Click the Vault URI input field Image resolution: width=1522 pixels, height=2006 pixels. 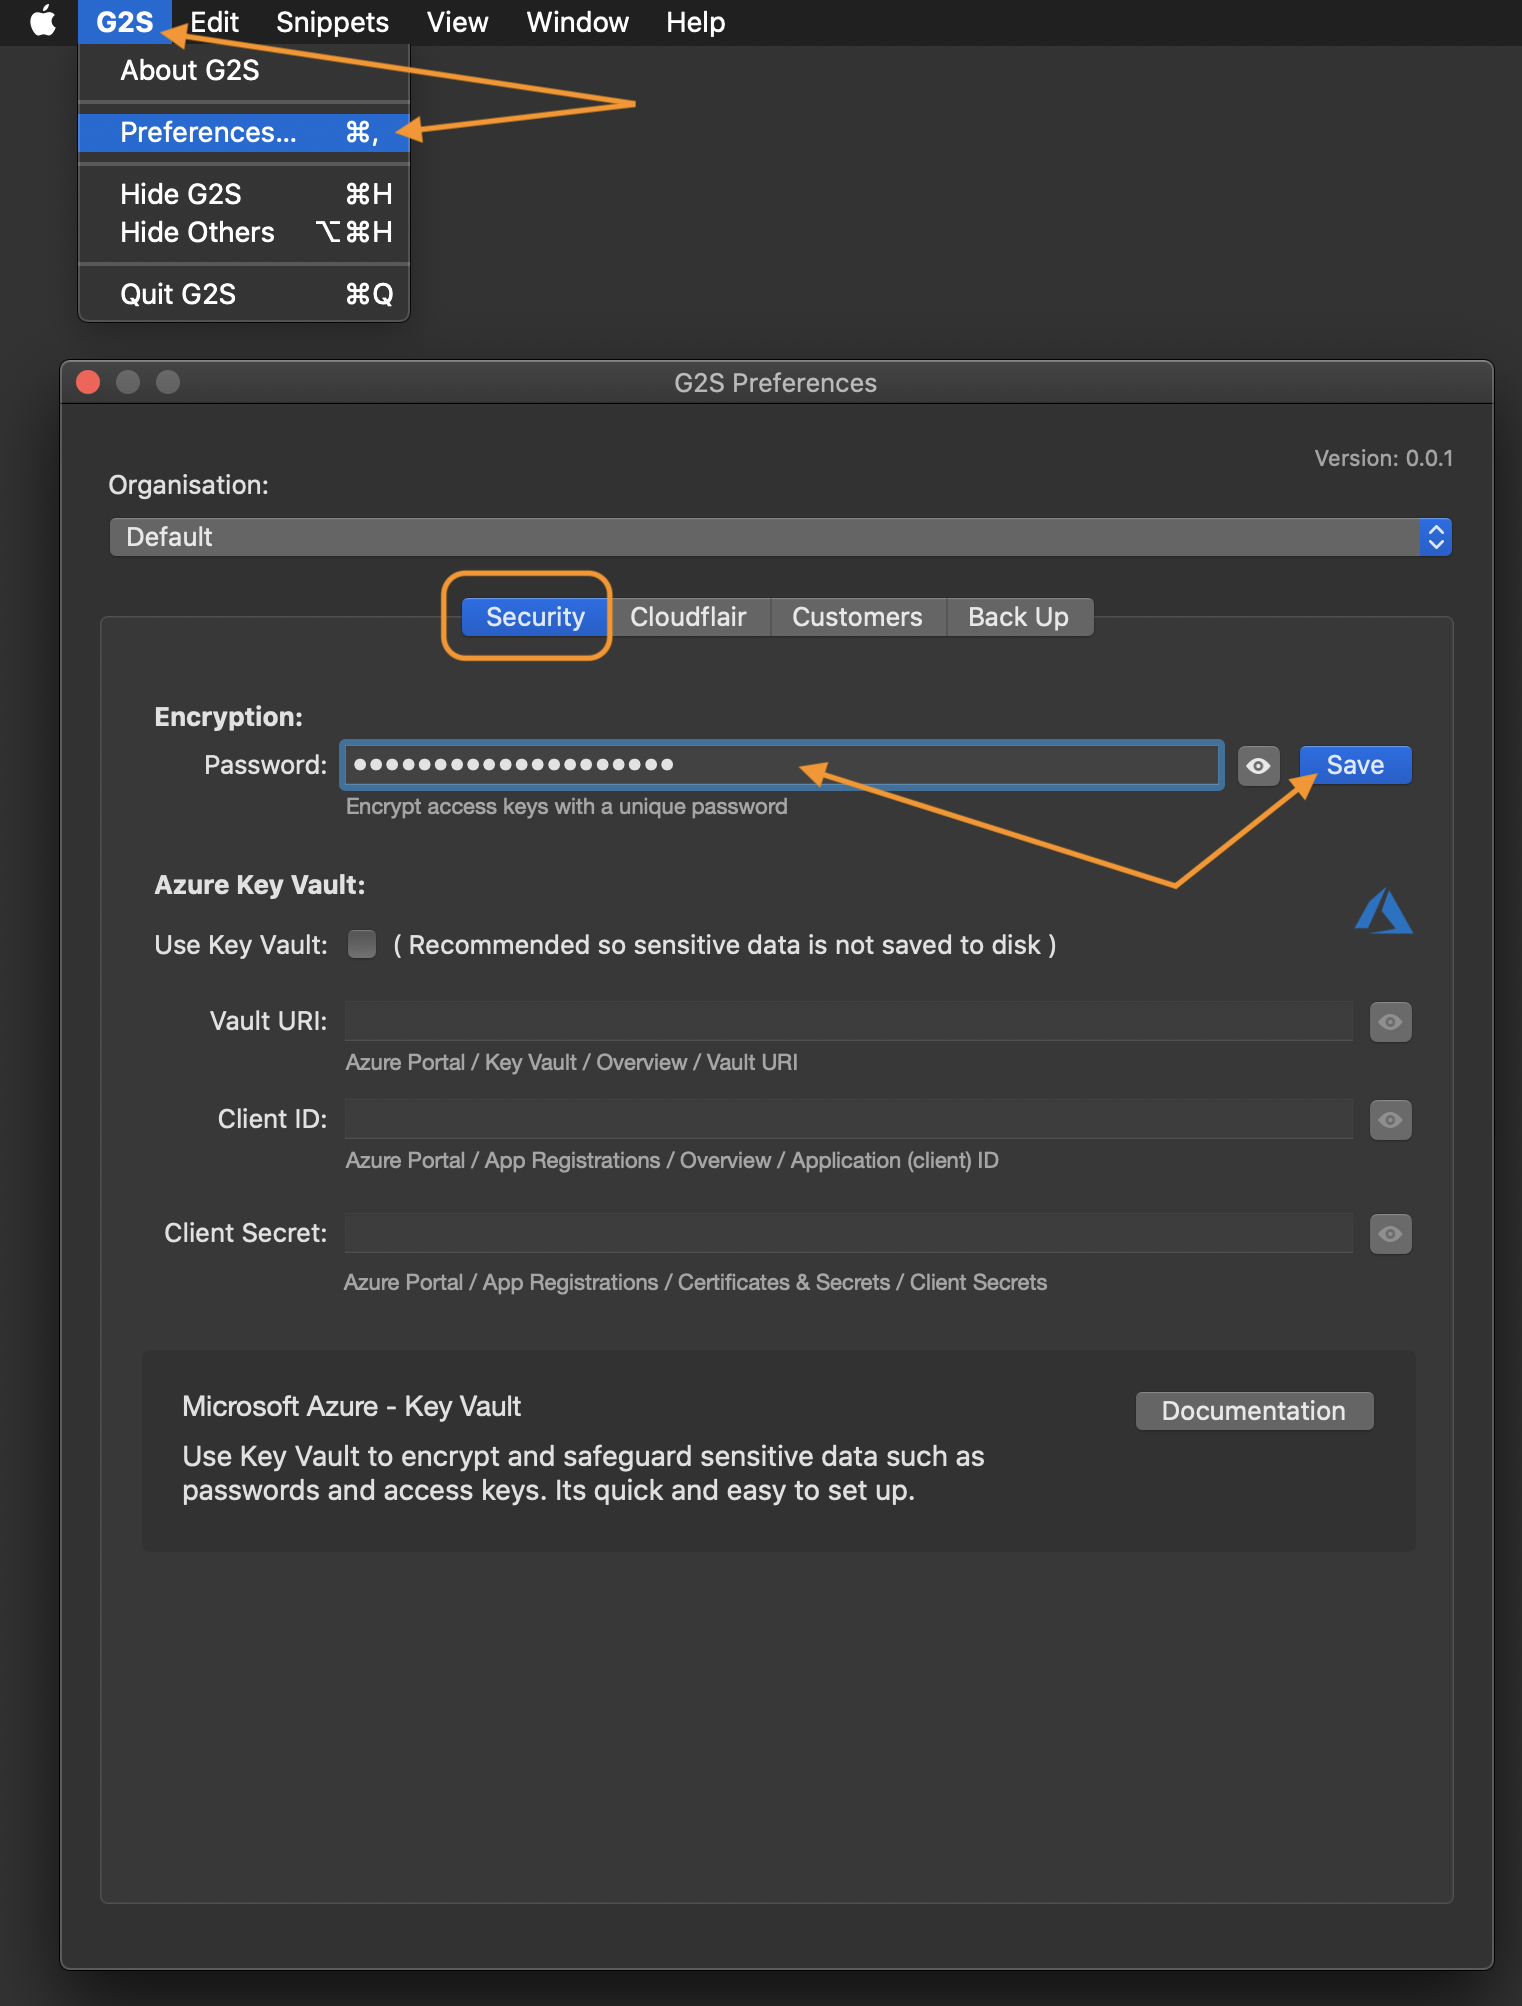pos(849,1021)
